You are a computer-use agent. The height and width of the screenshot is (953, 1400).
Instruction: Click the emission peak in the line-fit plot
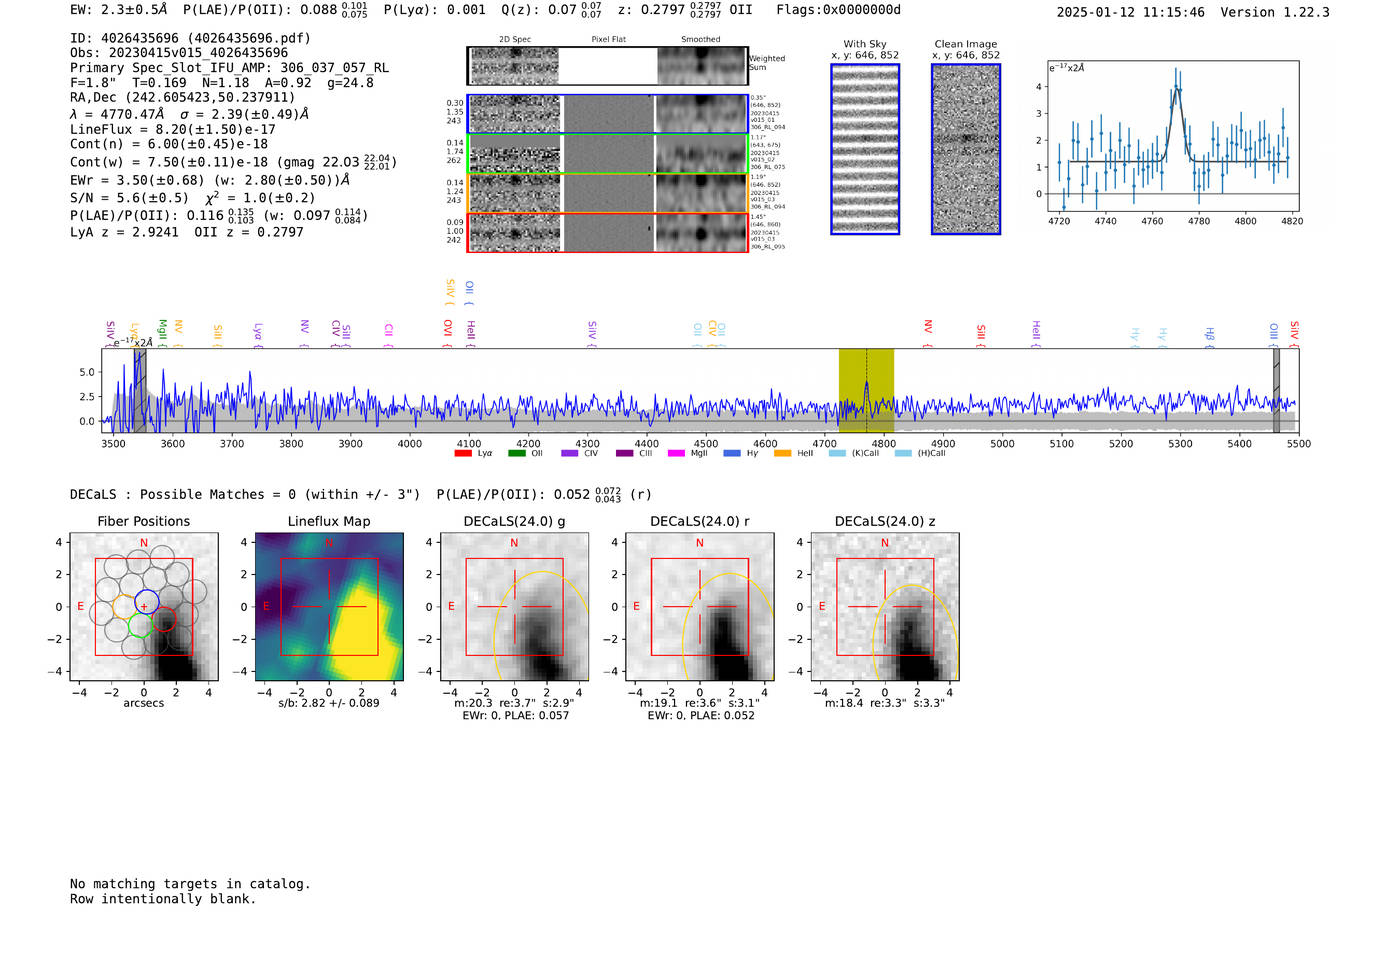(1176, 90)
